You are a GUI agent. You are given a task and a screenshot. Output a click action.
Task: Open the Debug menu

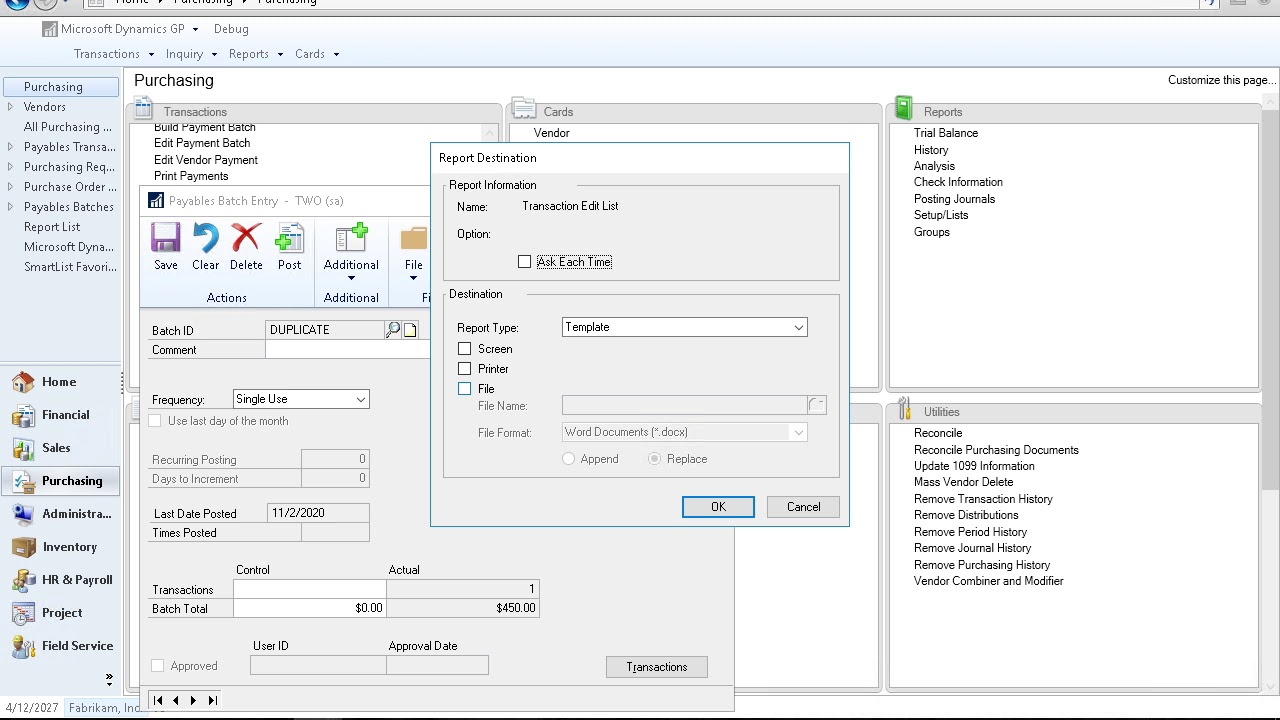pos(231,29)
